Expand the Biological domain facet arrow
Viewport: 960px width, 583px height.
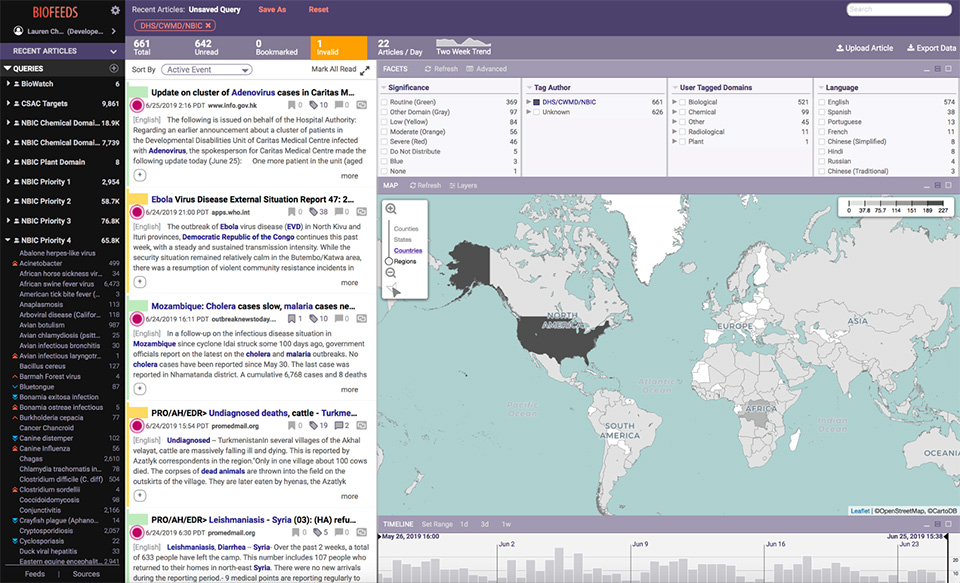coord(675,102)
